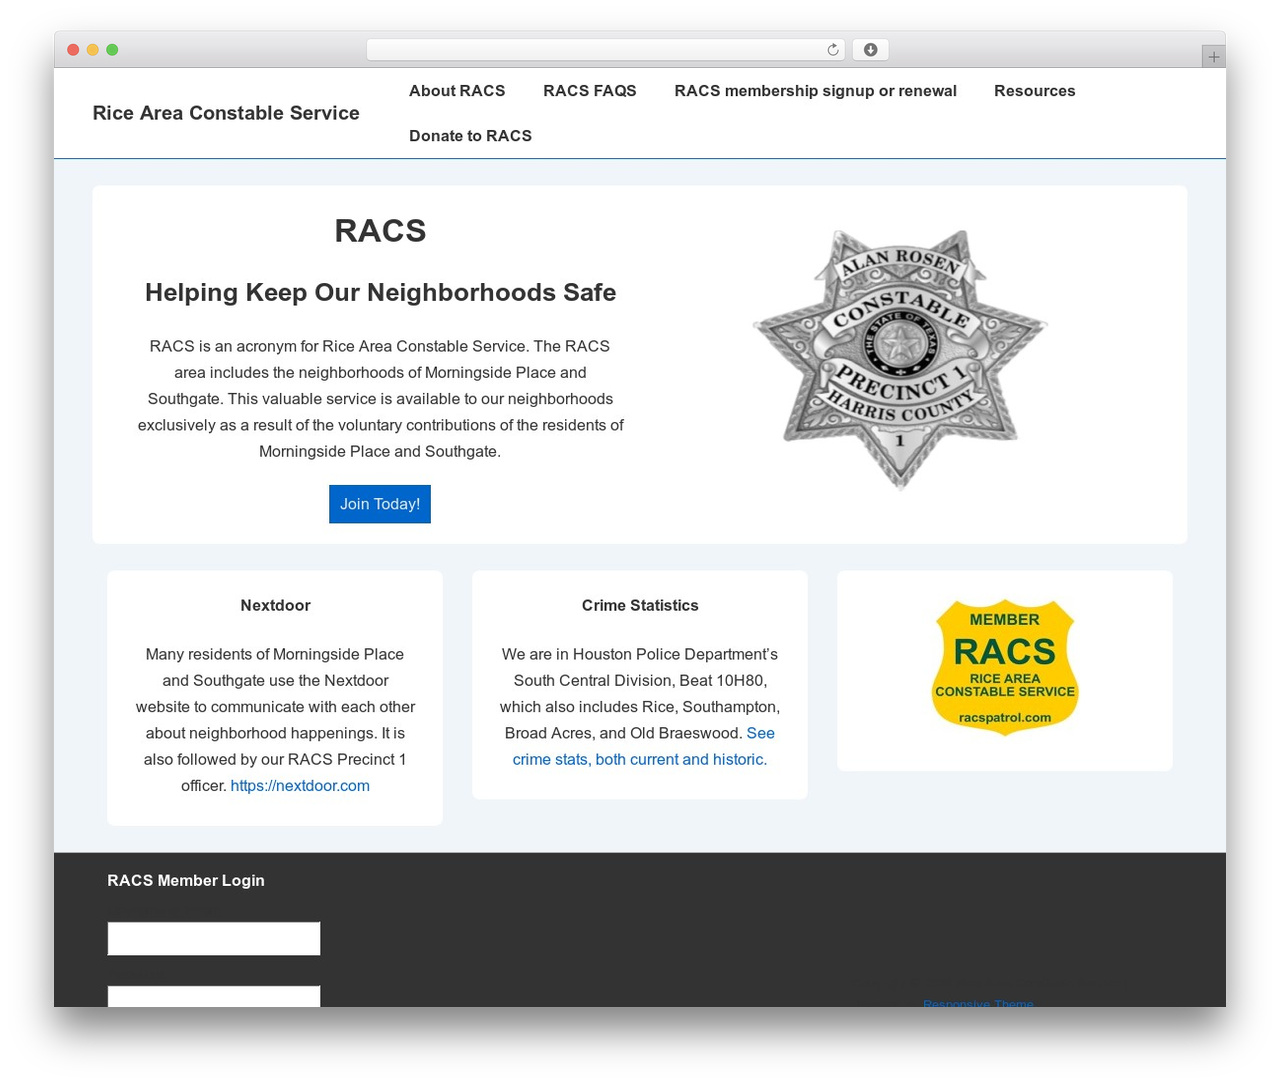
Task: Click the yellow minimize window button
Action: (x=93, y=50)
